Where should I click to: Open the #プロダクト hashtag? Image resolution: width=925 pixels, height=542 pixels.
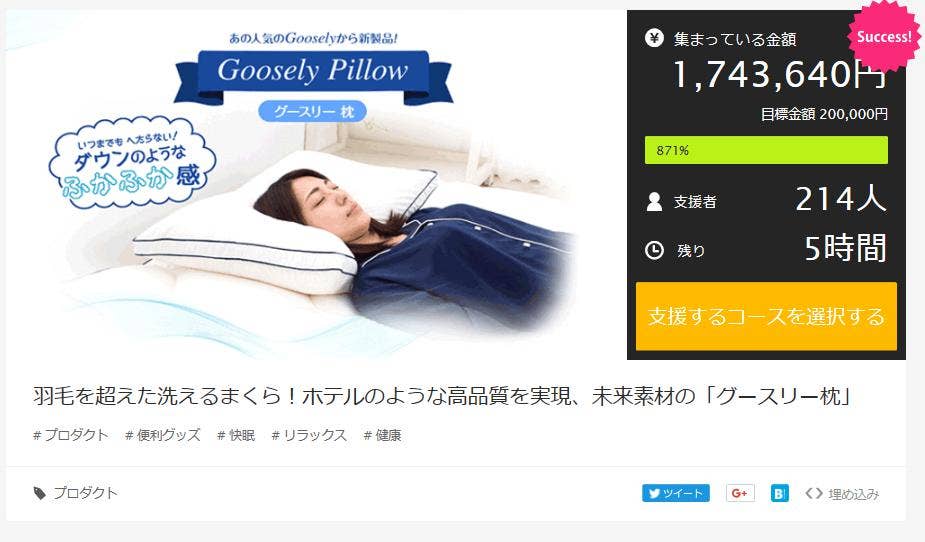[71, 435]
